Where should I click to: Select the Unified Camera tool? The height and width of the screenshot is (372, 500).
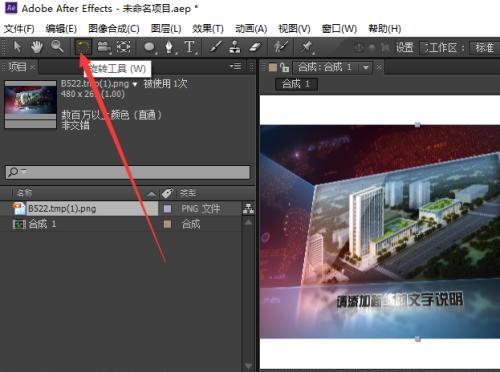[x=104, y=47]
